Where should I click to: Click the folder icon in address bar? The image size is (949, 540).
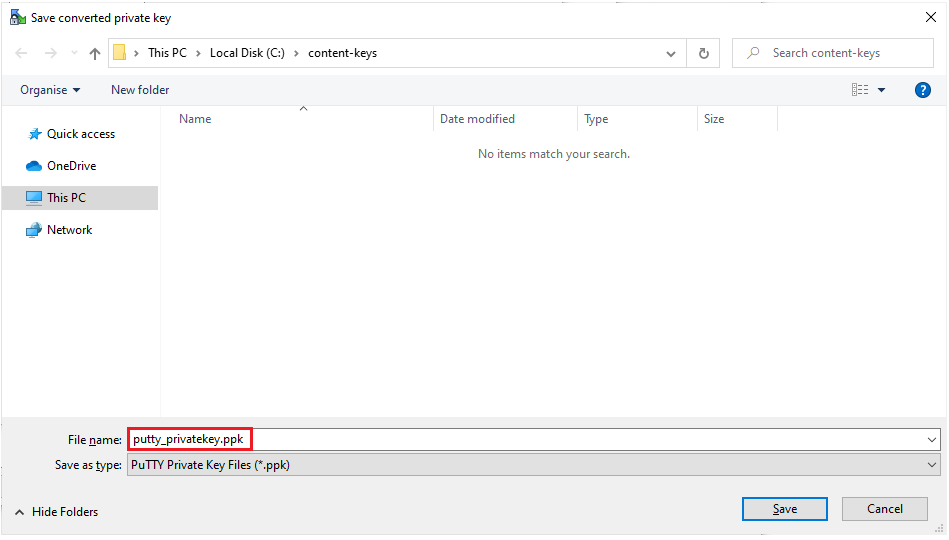(x=120, y=53)
